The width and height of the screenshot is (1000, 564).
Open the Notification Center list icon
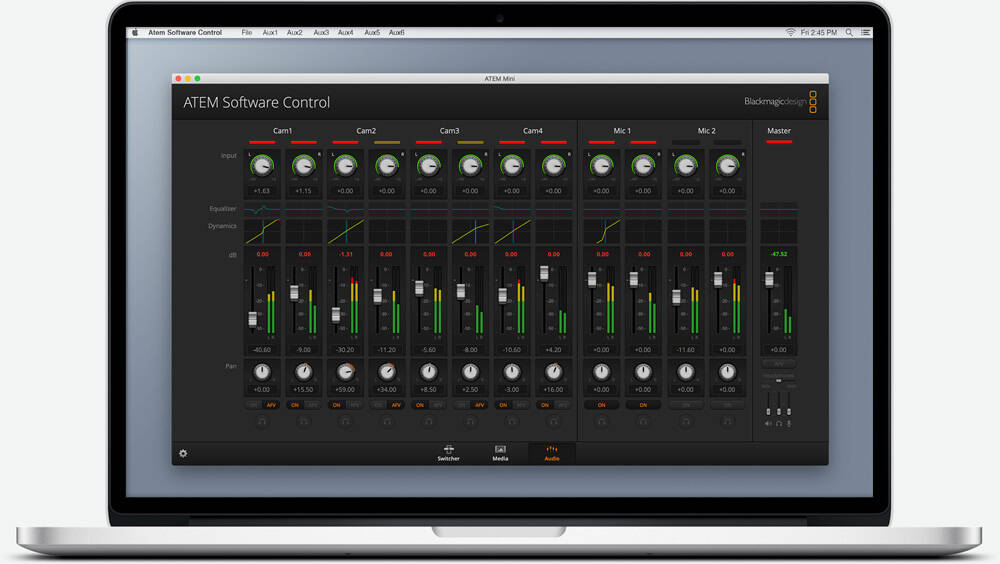point(865,33)
